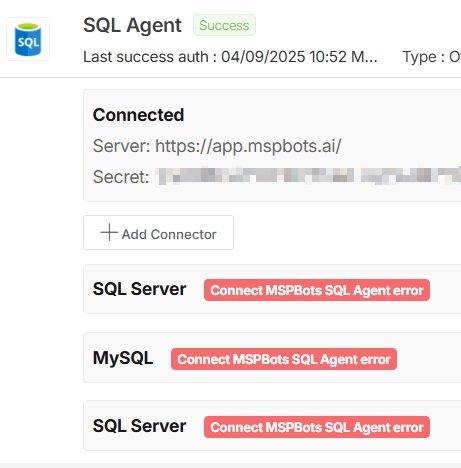Click the Add Connector button
Screen dimensions: 461x468
pyautogui.click(x=158, y=232)
